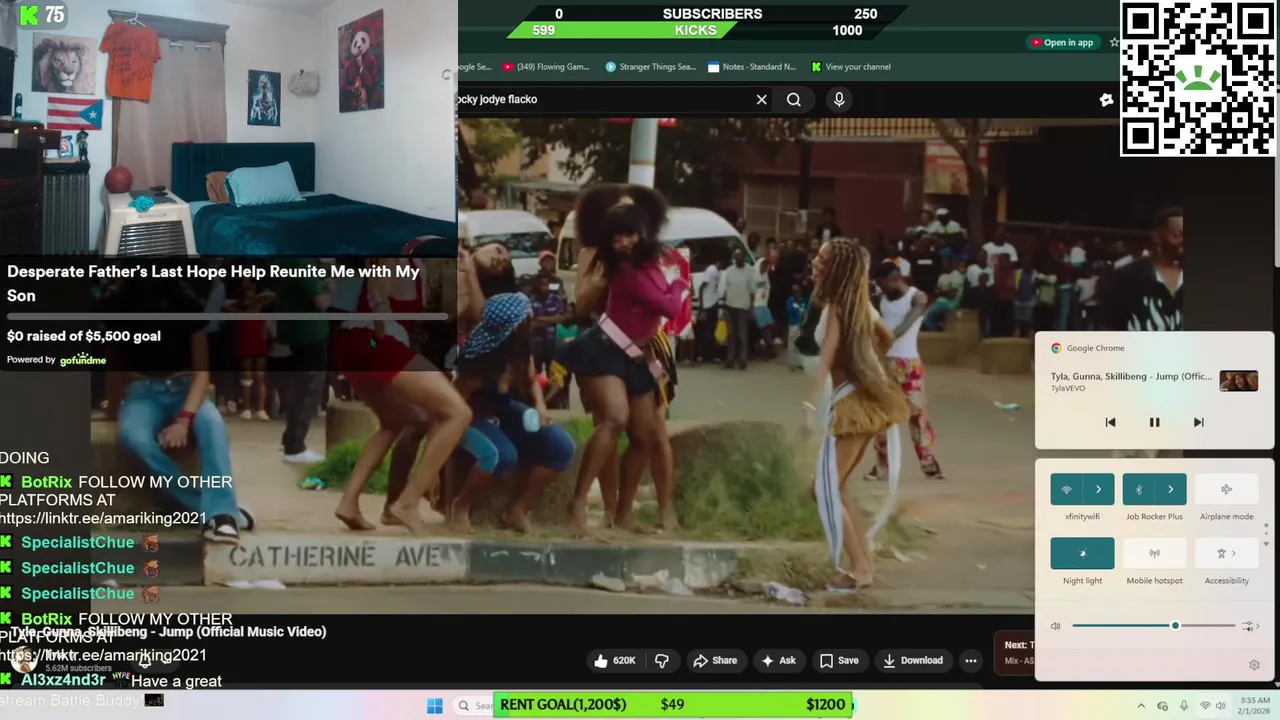The width and height of the screenshot is (1280, 720).
Task: Click the GoFundMe campaign title overlay
Action: pos(213,283)
